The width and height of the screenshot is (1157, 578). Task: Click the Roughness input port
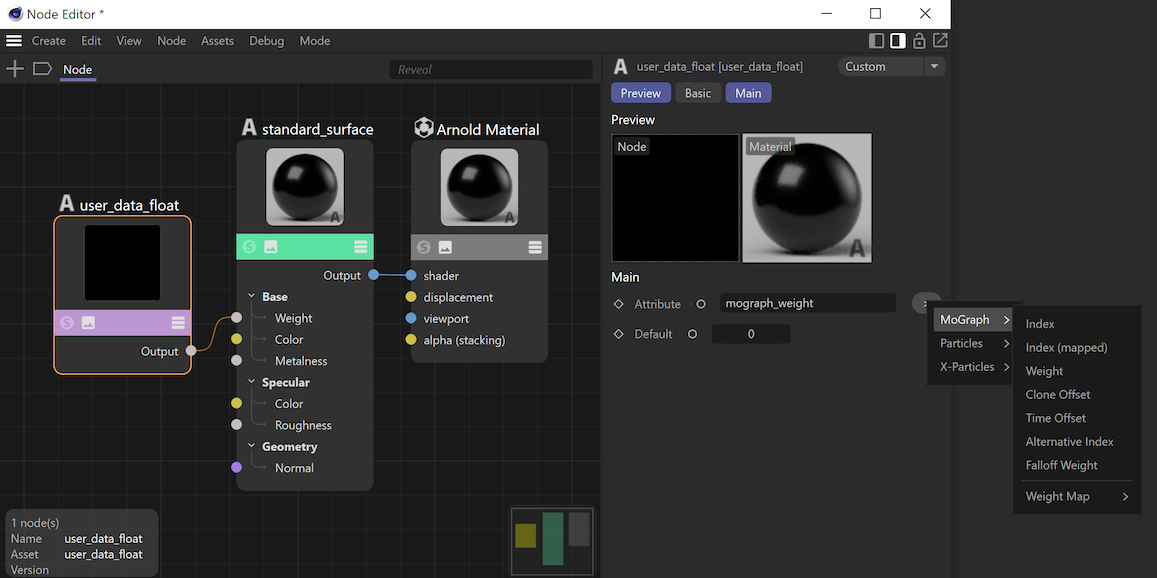(x=236, y=425)
